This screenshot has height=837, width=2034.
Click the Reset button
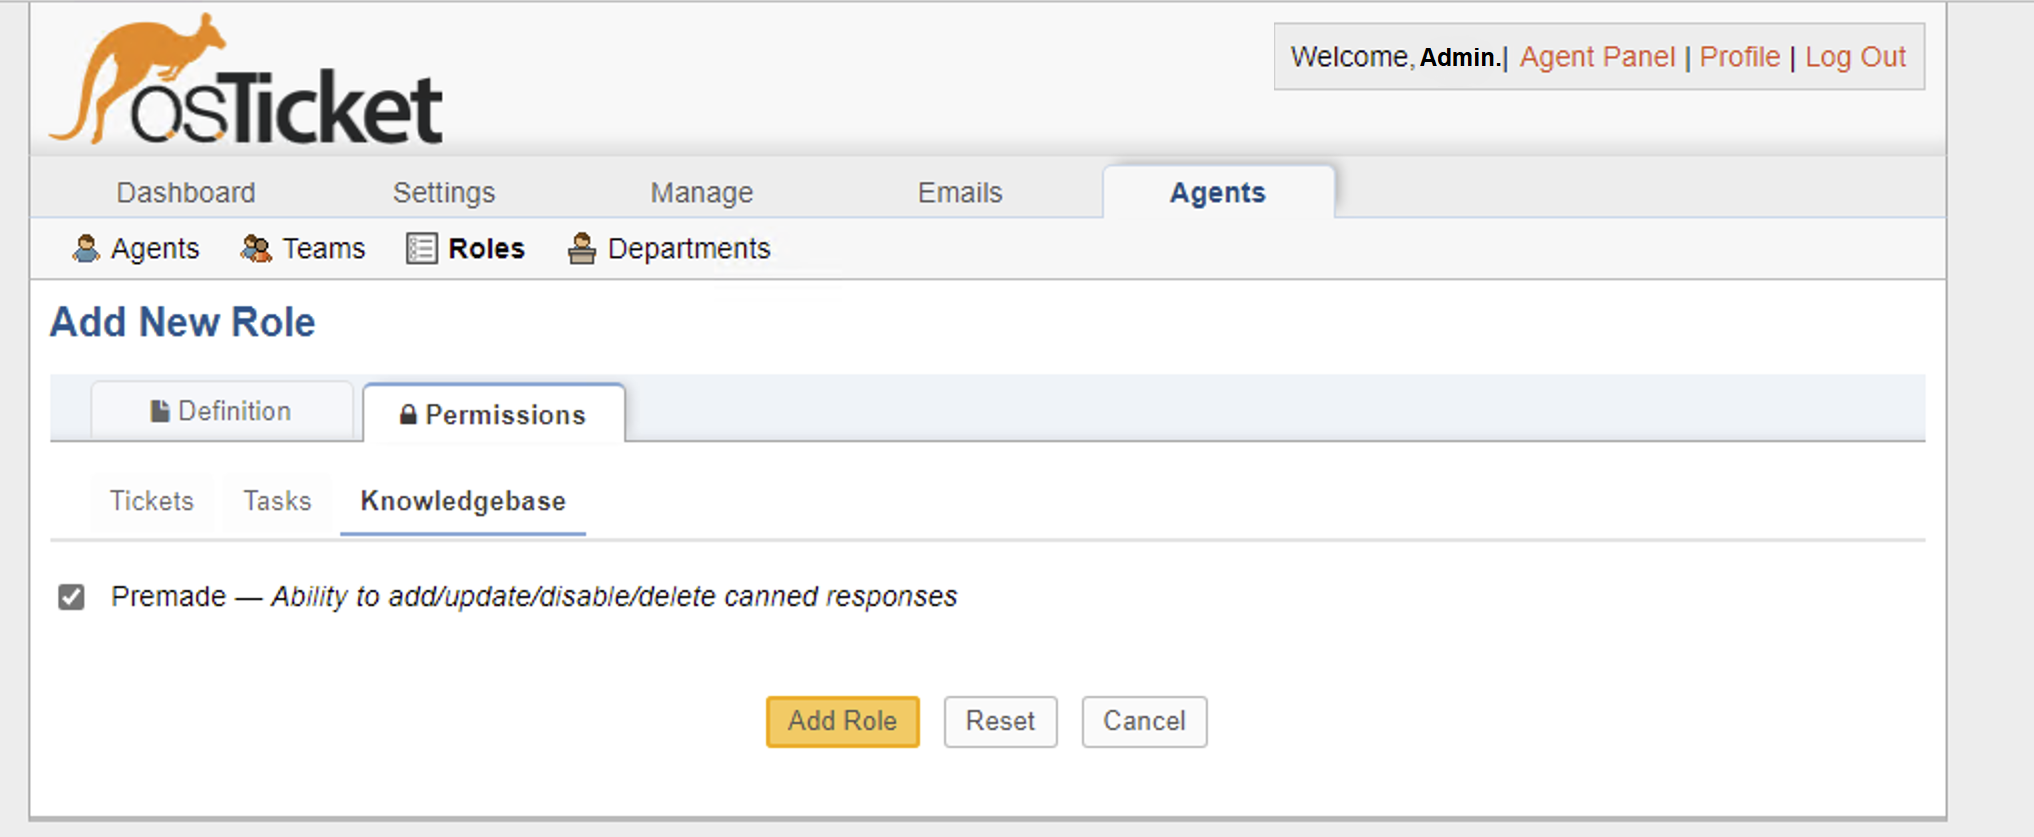point(1000,721)
